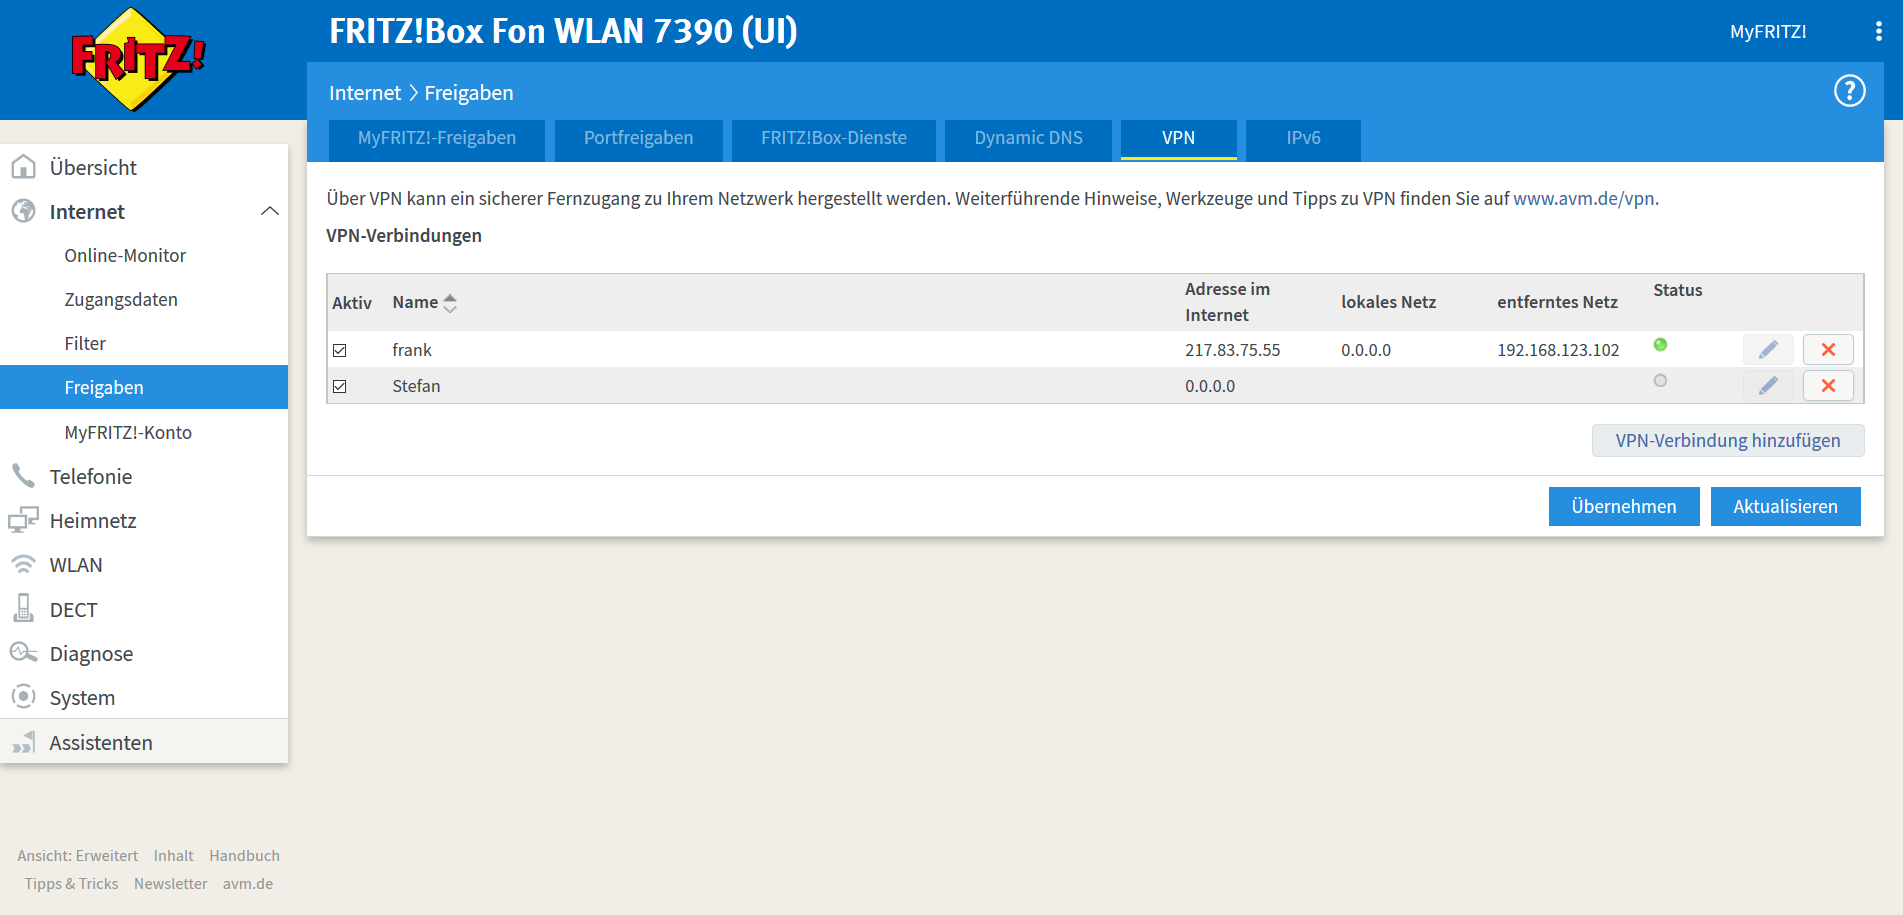Open the Inhalt footer link
Screen dimensions: 1903x915
(174, 856)
